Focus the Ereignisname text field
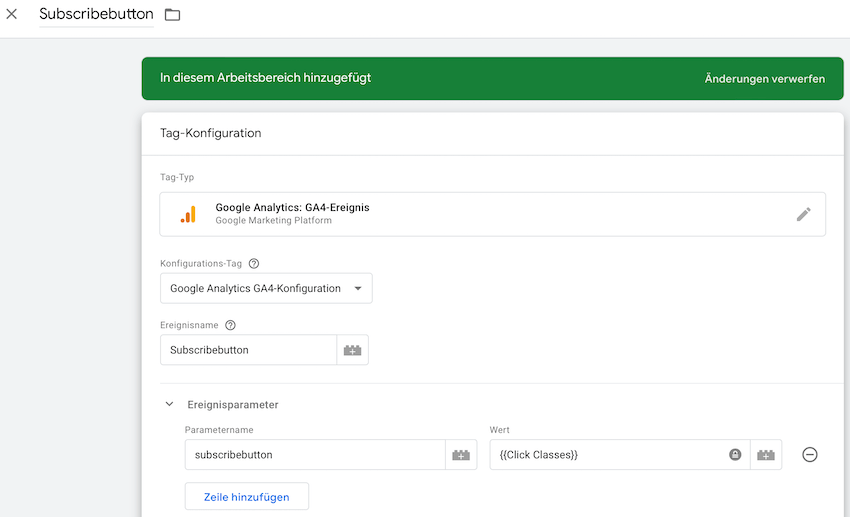This screenshot has height=517, width=850. tap(248, 350)
